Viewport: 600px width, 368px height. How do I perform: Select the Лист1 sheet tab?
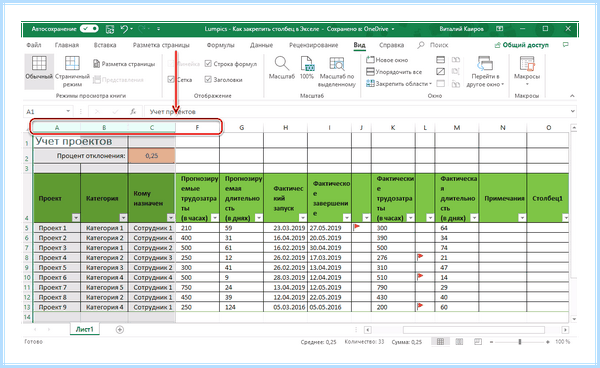point(85,329)
